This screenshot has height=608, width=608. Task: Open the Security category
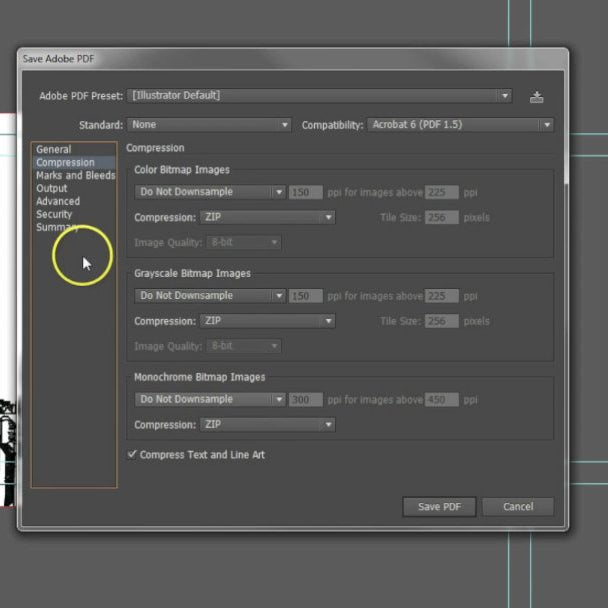(54, 214)
